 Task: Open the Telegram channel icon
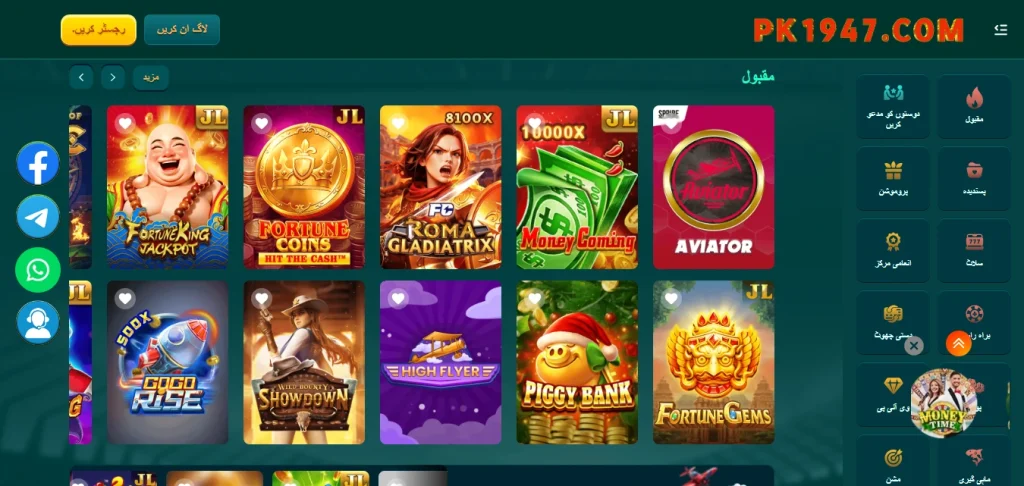pyautogui.click(x=38, y=216)
